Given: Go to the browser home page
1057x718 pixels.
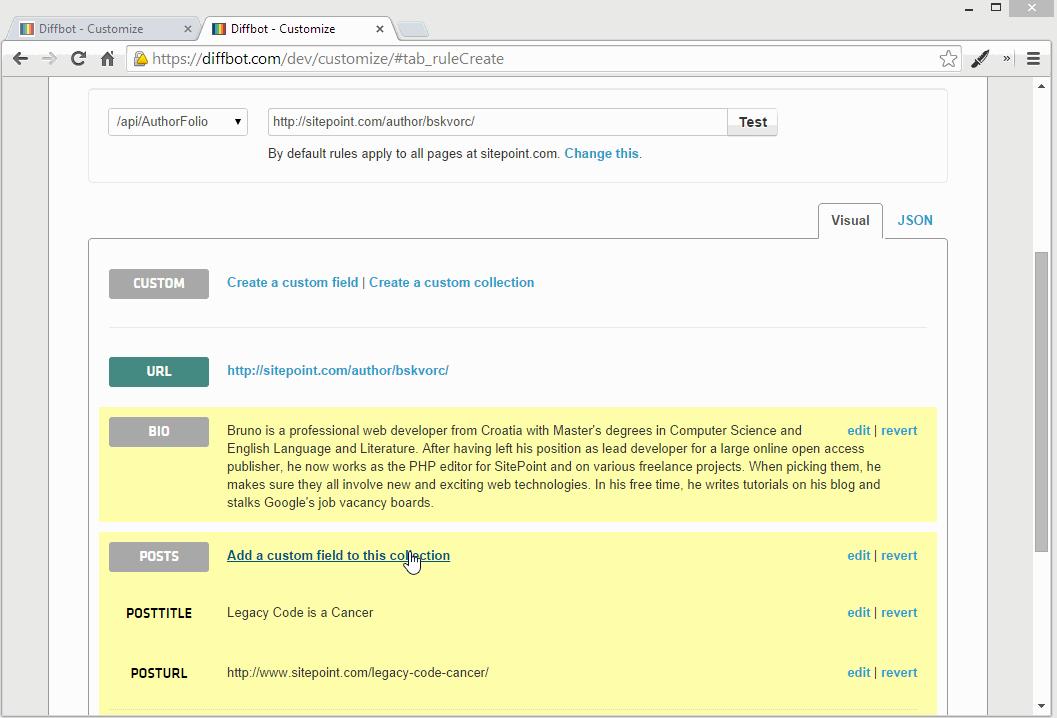Looking at the screenshot, I should pyautogui.click(x=107, y=59).
